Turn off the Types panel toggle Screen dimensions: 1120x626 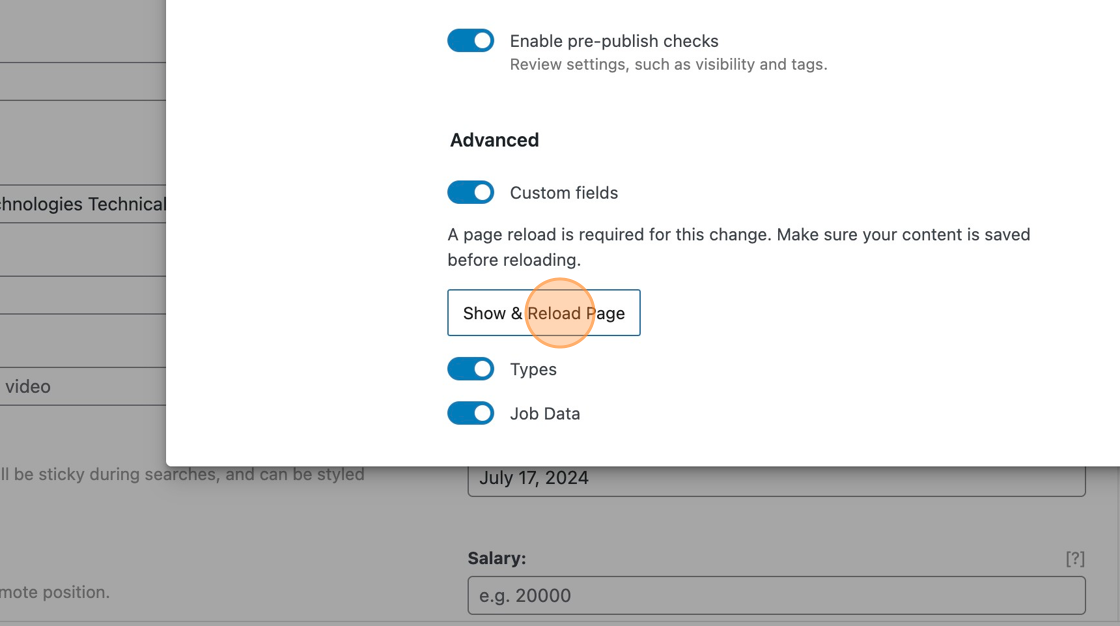pos(470,369)
